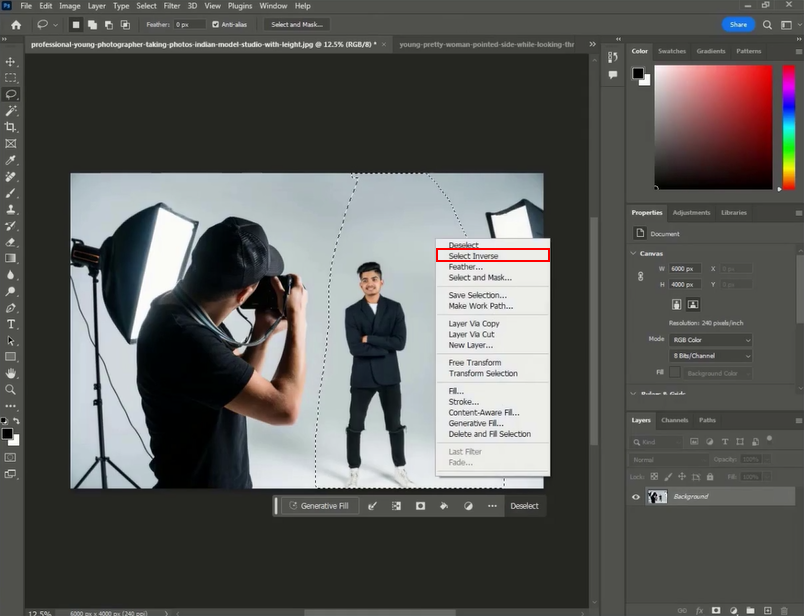
Task: Open more options in contextual task bar
Action: pyautogui.click(x=492, y=506)
